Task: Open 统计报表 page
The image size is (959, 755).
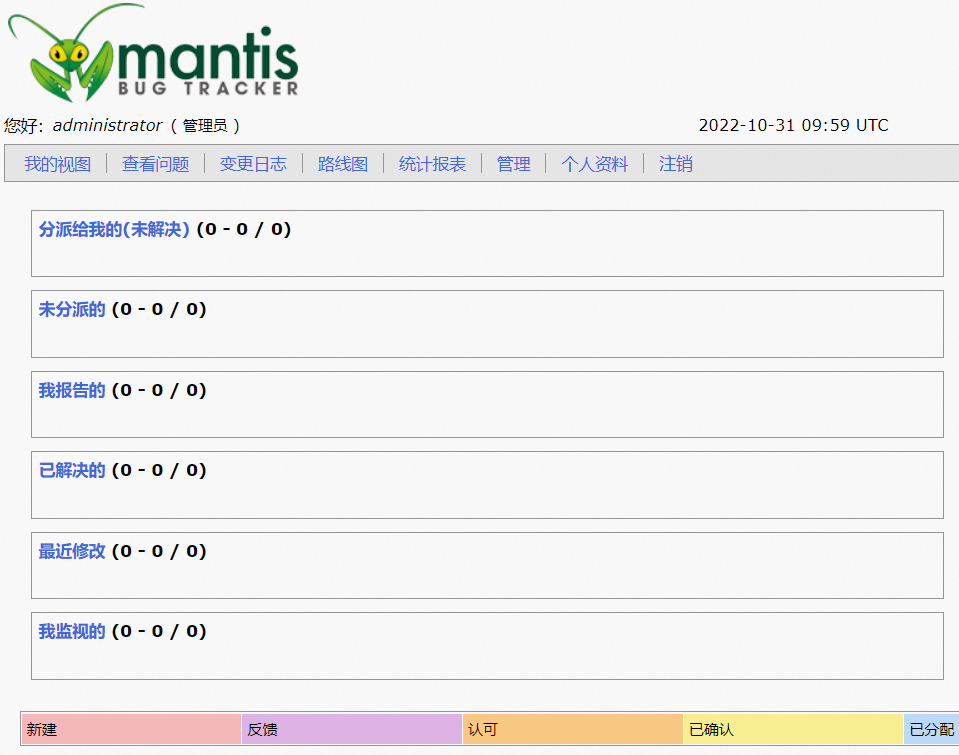Action: pyautogui.click(x=431, y=164)
